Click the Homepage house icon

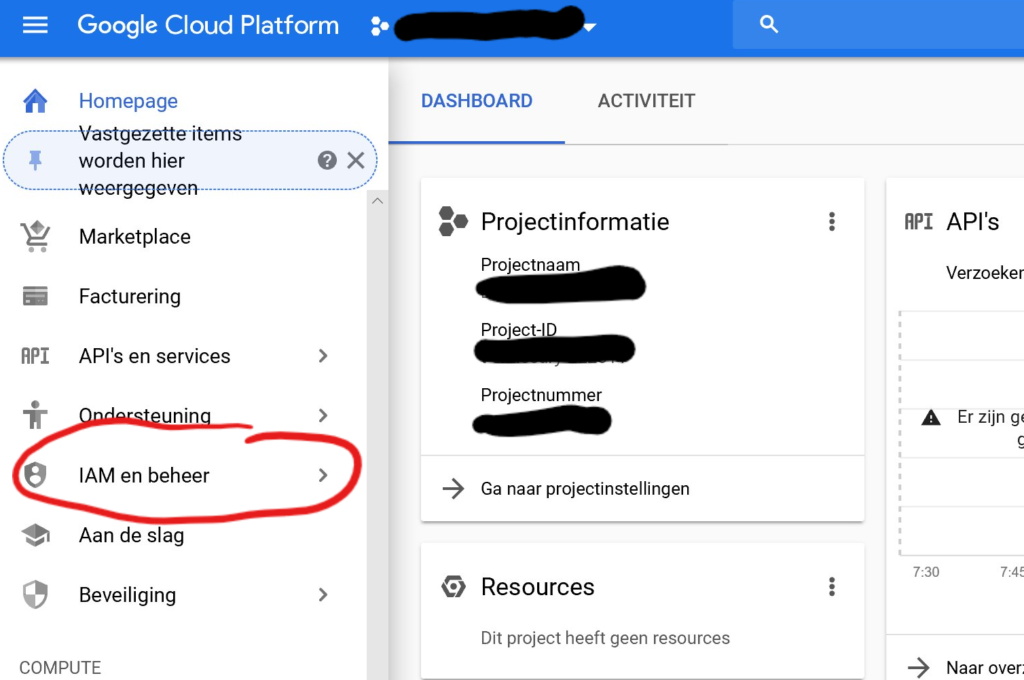point(35,101)
